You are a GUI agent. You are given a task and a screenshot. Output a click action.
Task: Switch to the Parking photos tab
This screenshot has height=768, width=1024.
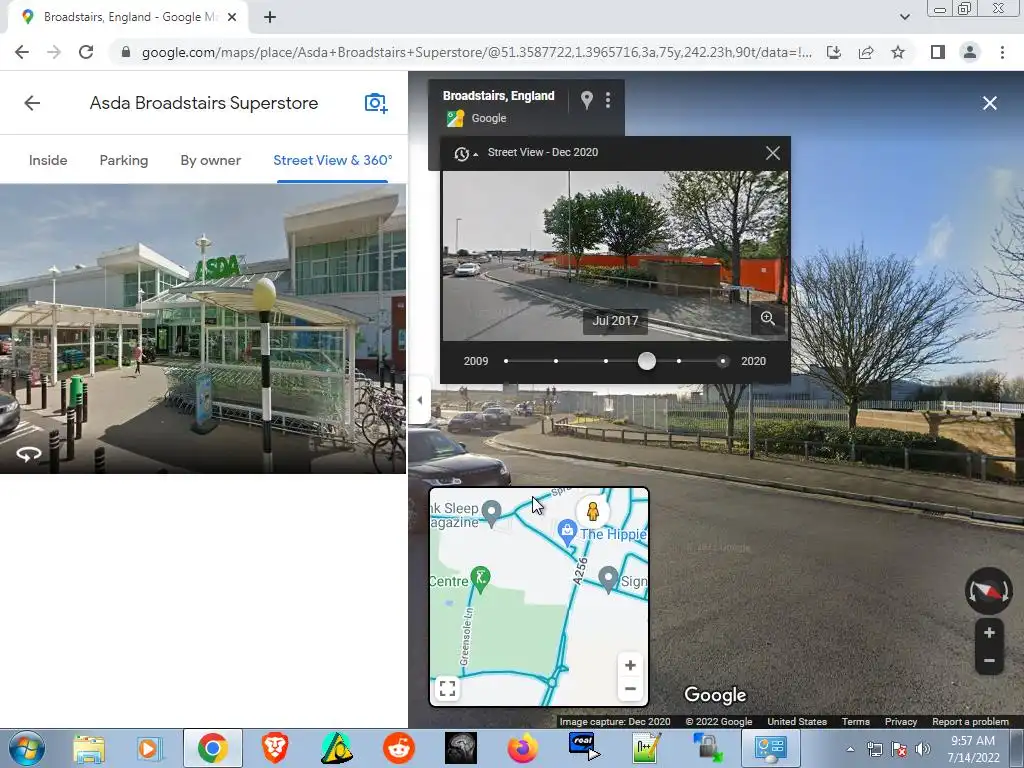[x=123, y=160]
